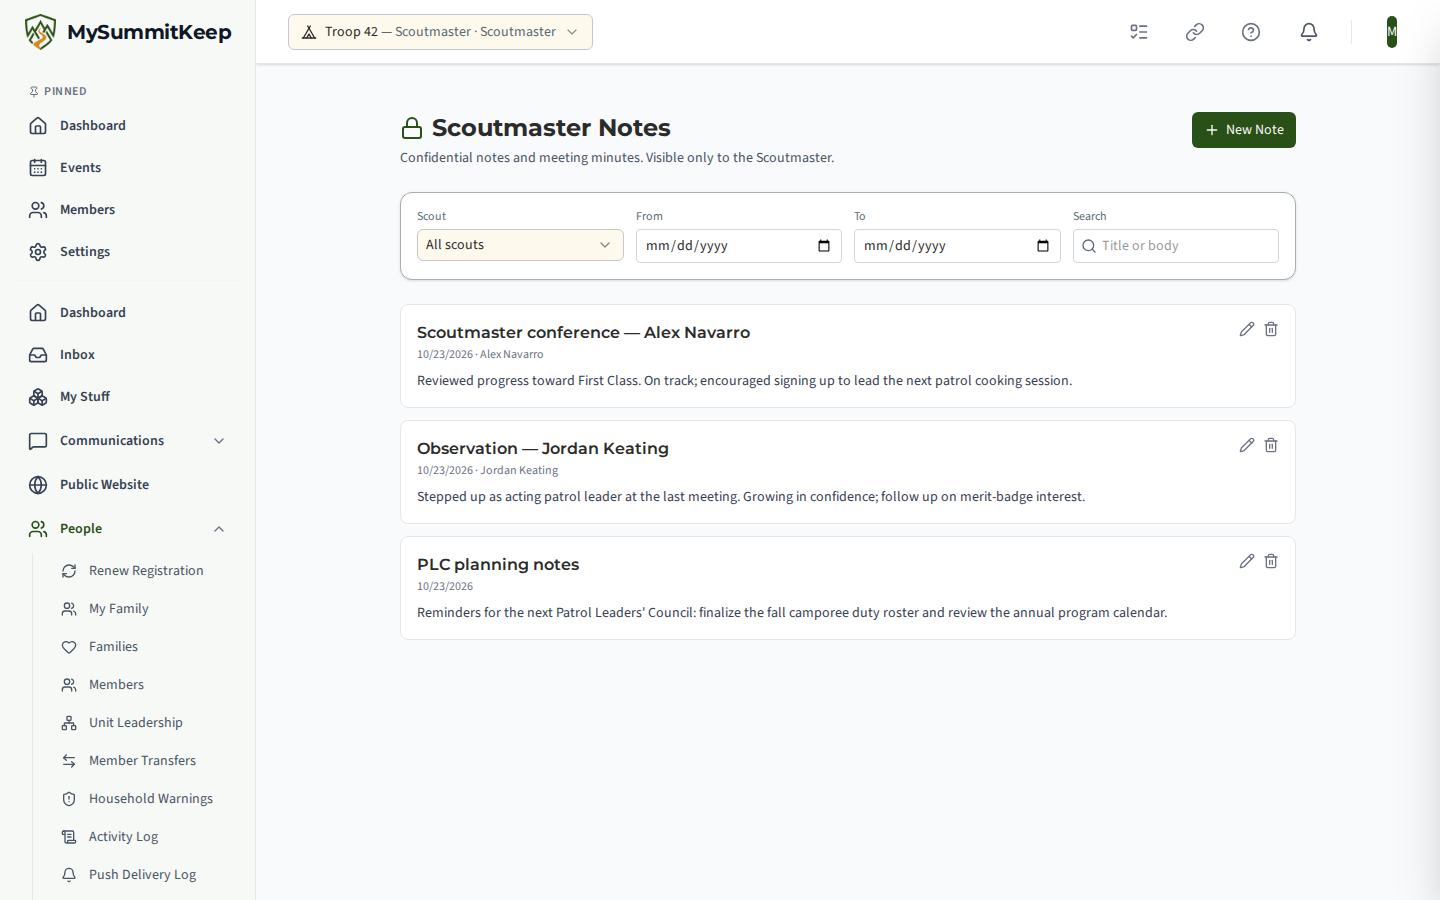Click the PLC planning notes title
Viewport: 1440px width, 900px height.
point(498,565)
